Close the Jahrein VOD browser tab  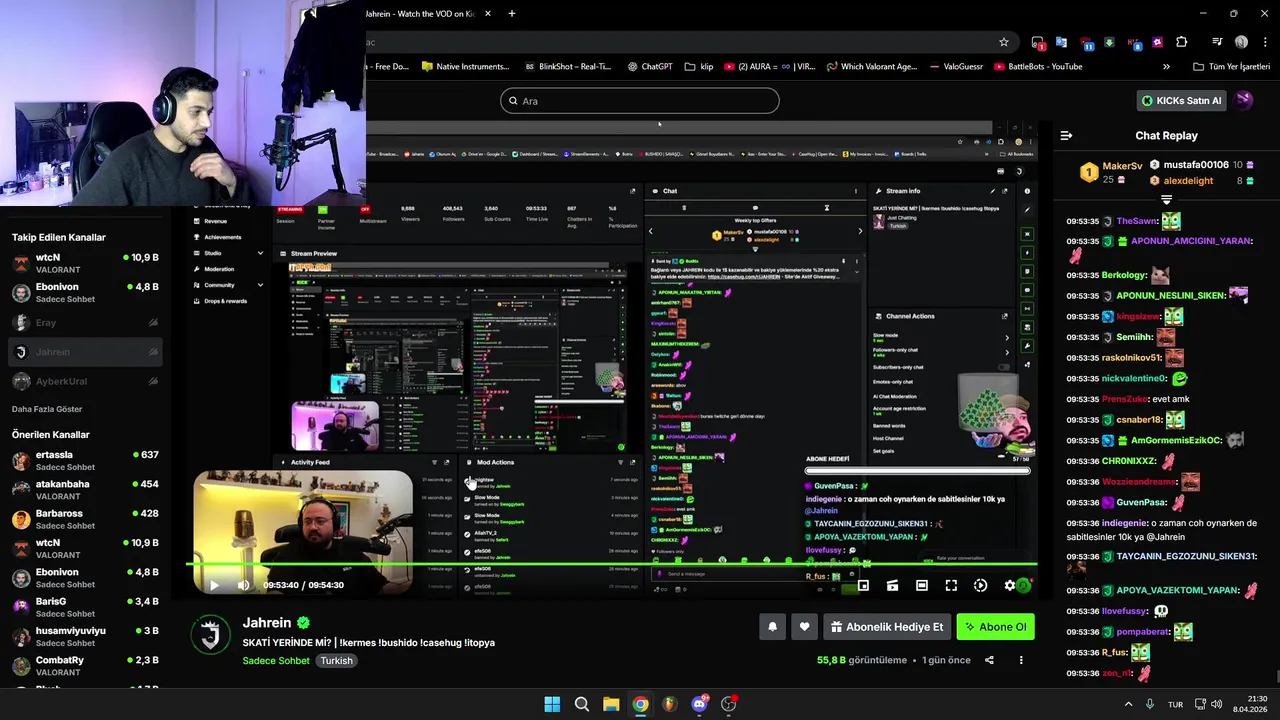(x=488, y=14)
